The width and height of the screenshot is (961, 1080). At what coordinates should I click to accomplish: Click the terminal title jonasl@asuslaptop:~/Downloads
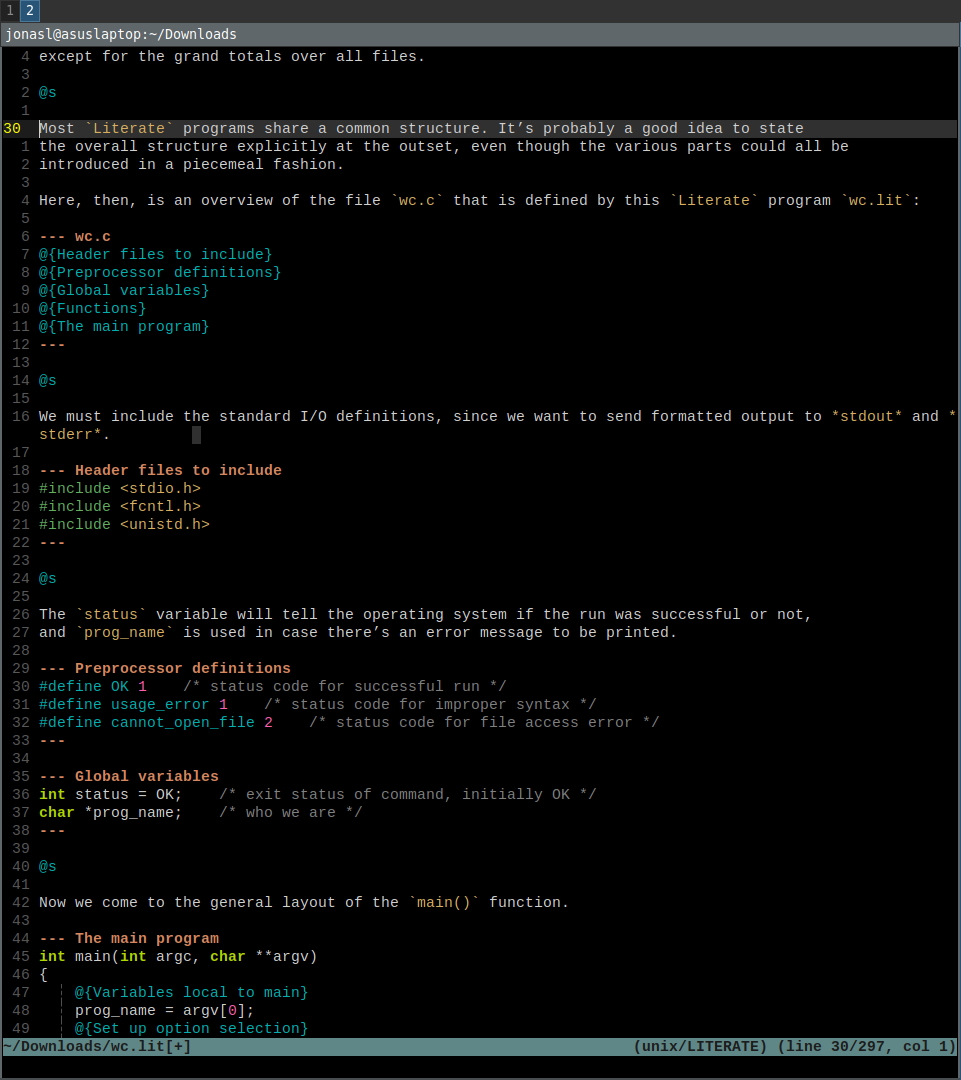[121, 34]
